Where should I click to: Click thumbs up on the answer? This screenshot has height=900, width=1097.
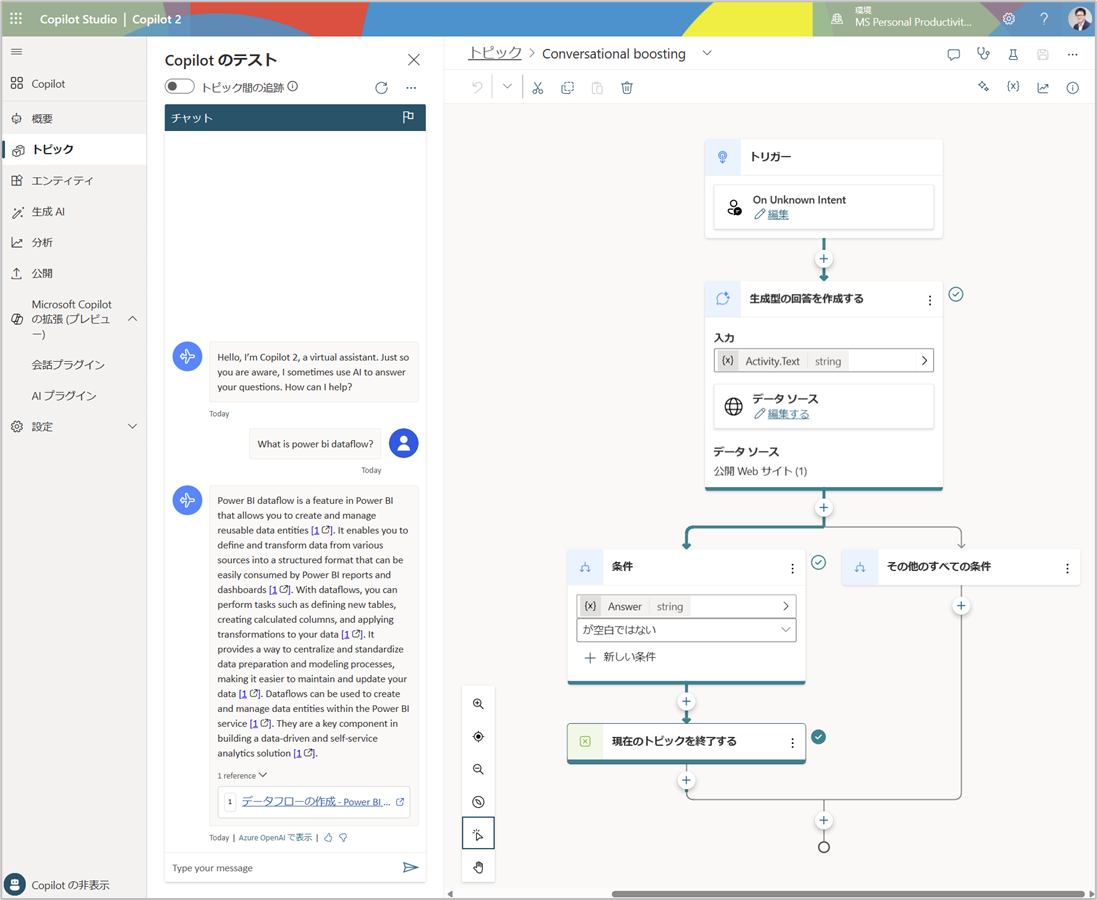[x=328, y=837]
